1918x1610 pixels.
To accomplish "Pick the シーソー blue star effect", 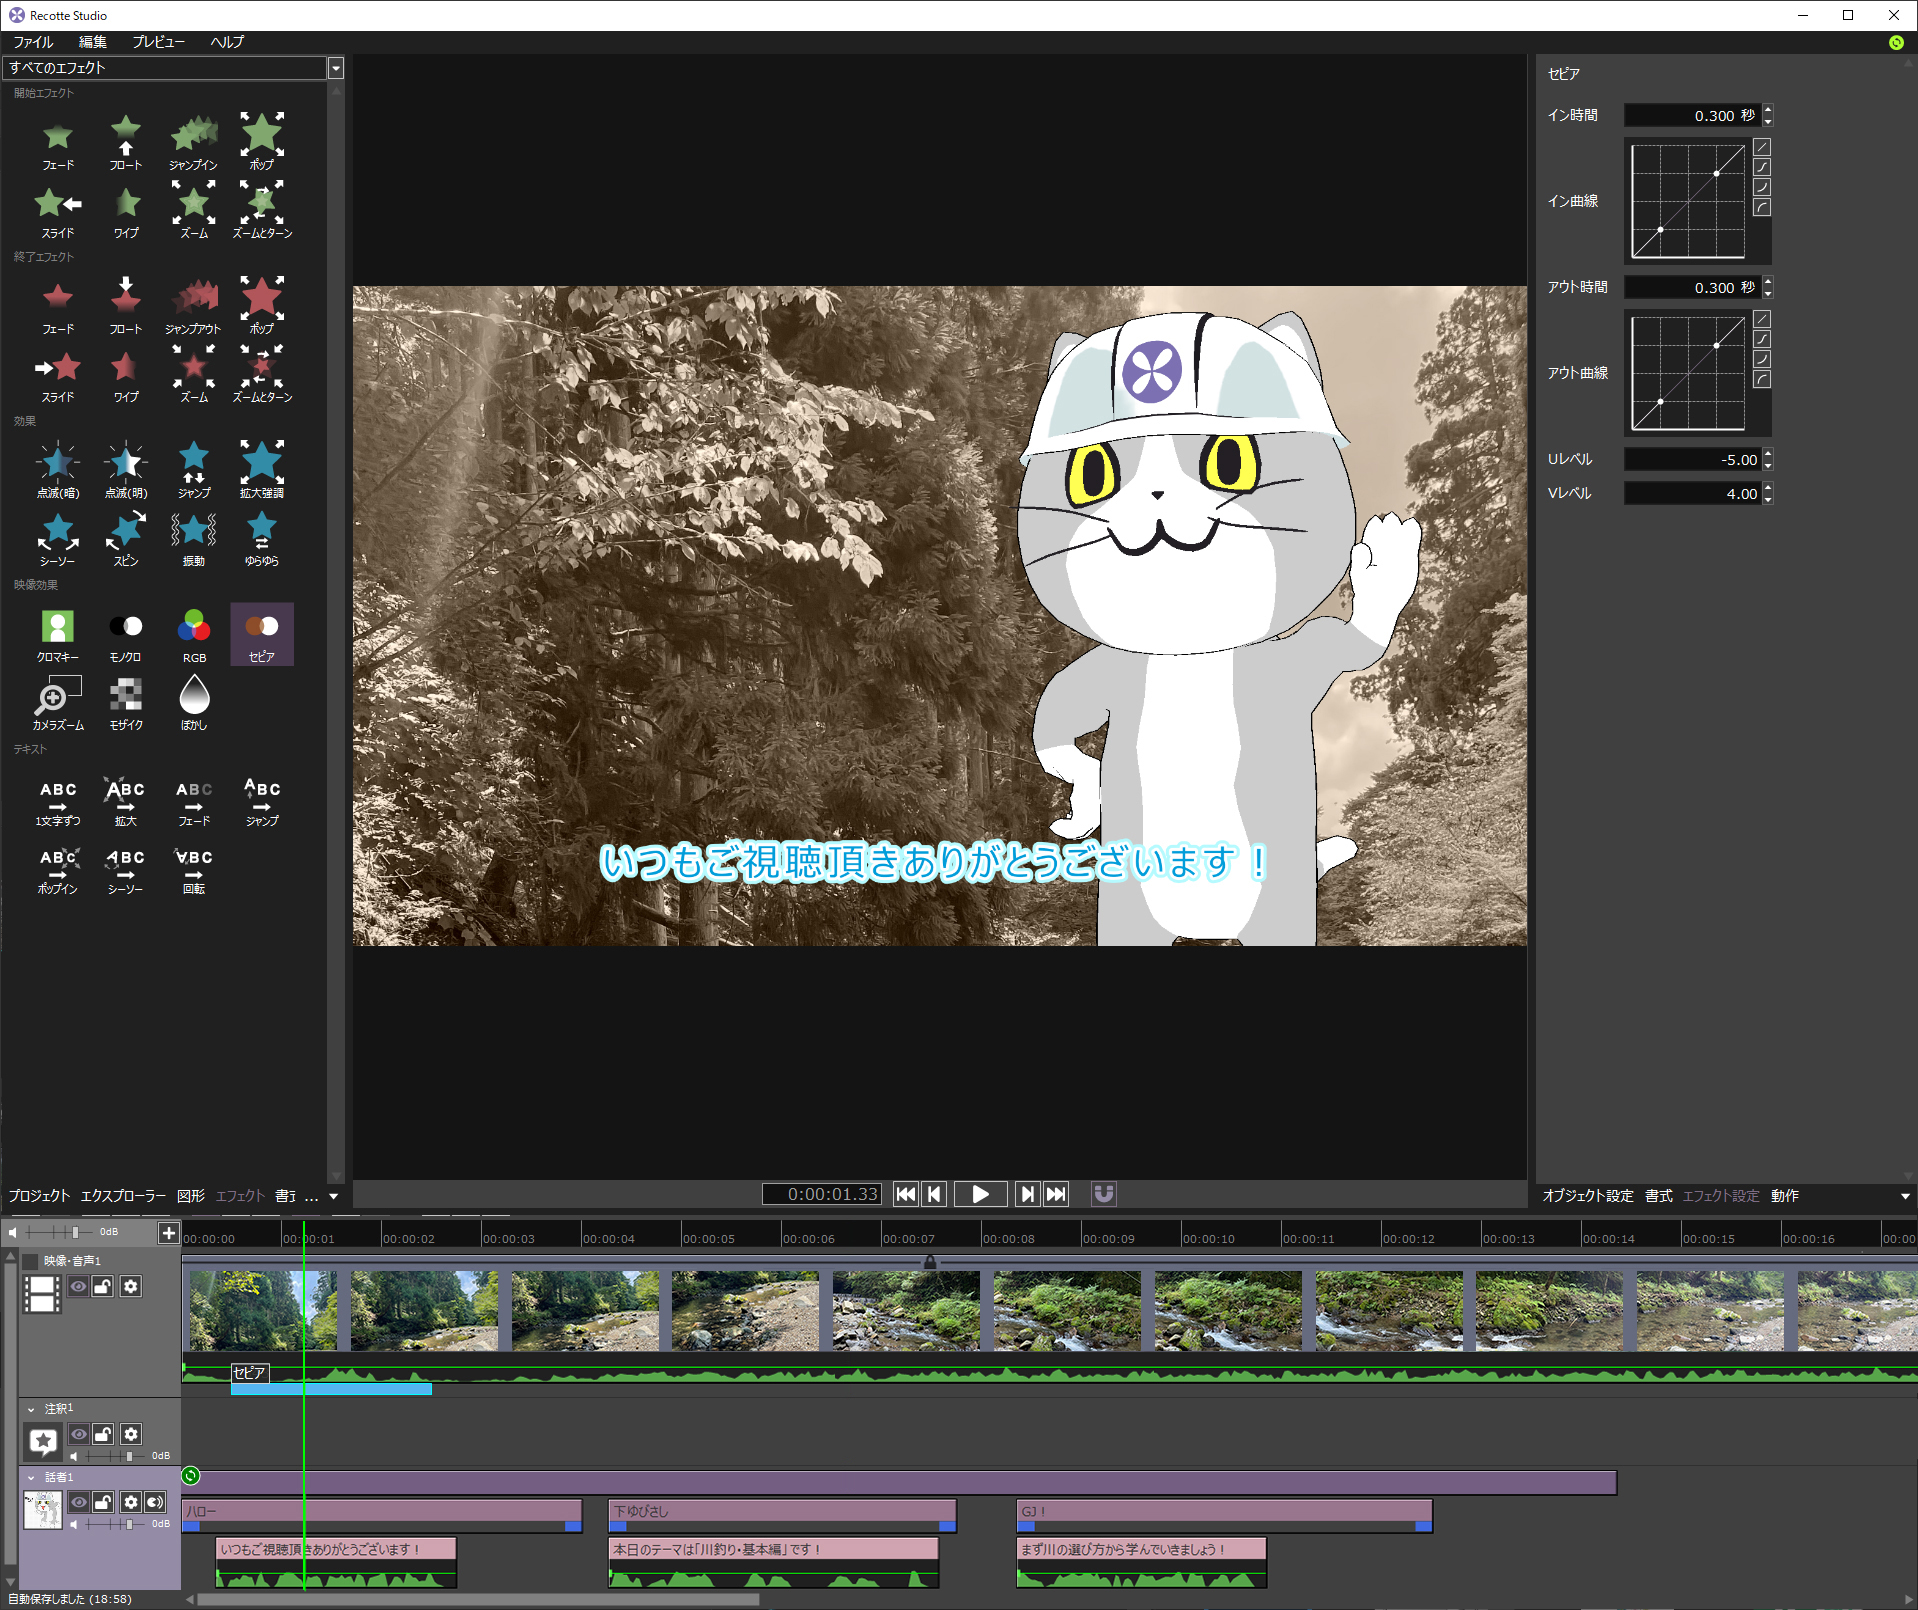I will tap(58, 540).
